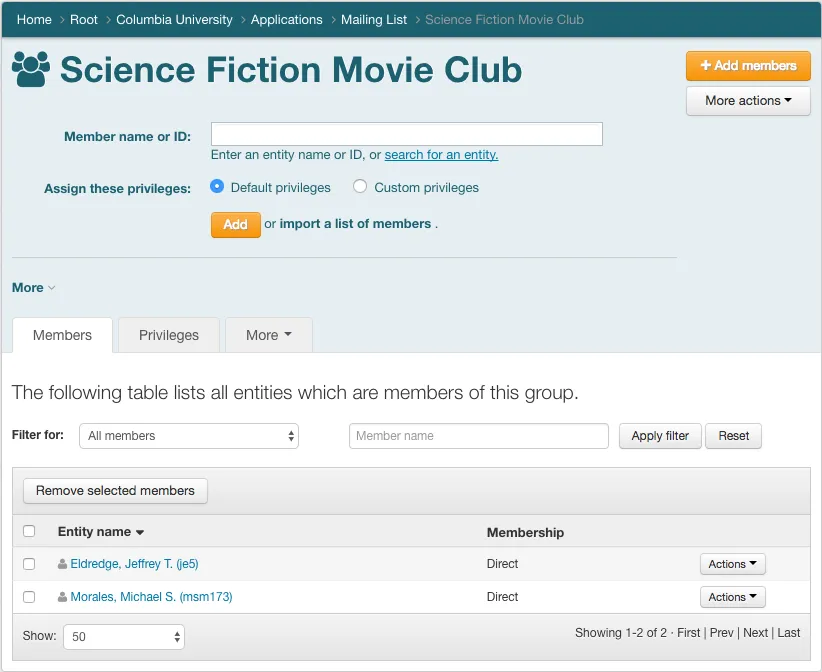Switch to the Members tab
The height and width of the screenshot is (672, 822).
pos(62,335)
